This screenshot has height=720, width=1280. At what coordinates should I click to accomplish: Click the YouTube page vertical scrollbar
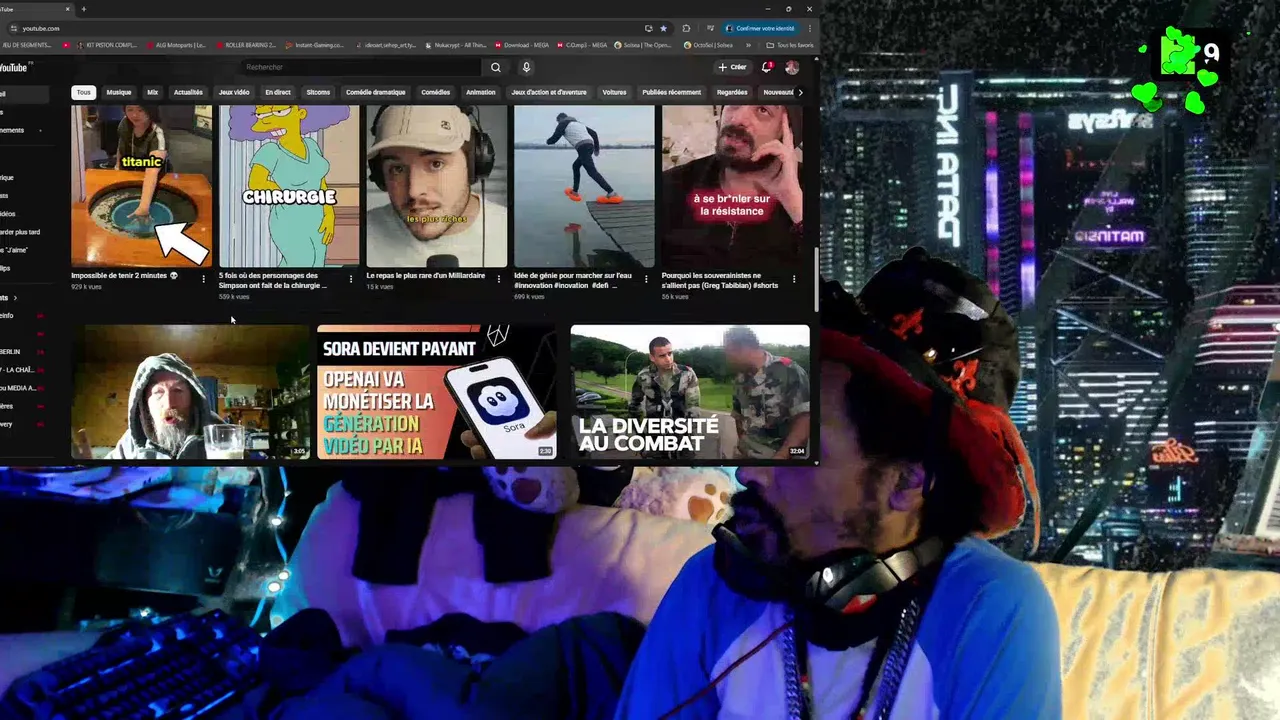click(816, 280)
